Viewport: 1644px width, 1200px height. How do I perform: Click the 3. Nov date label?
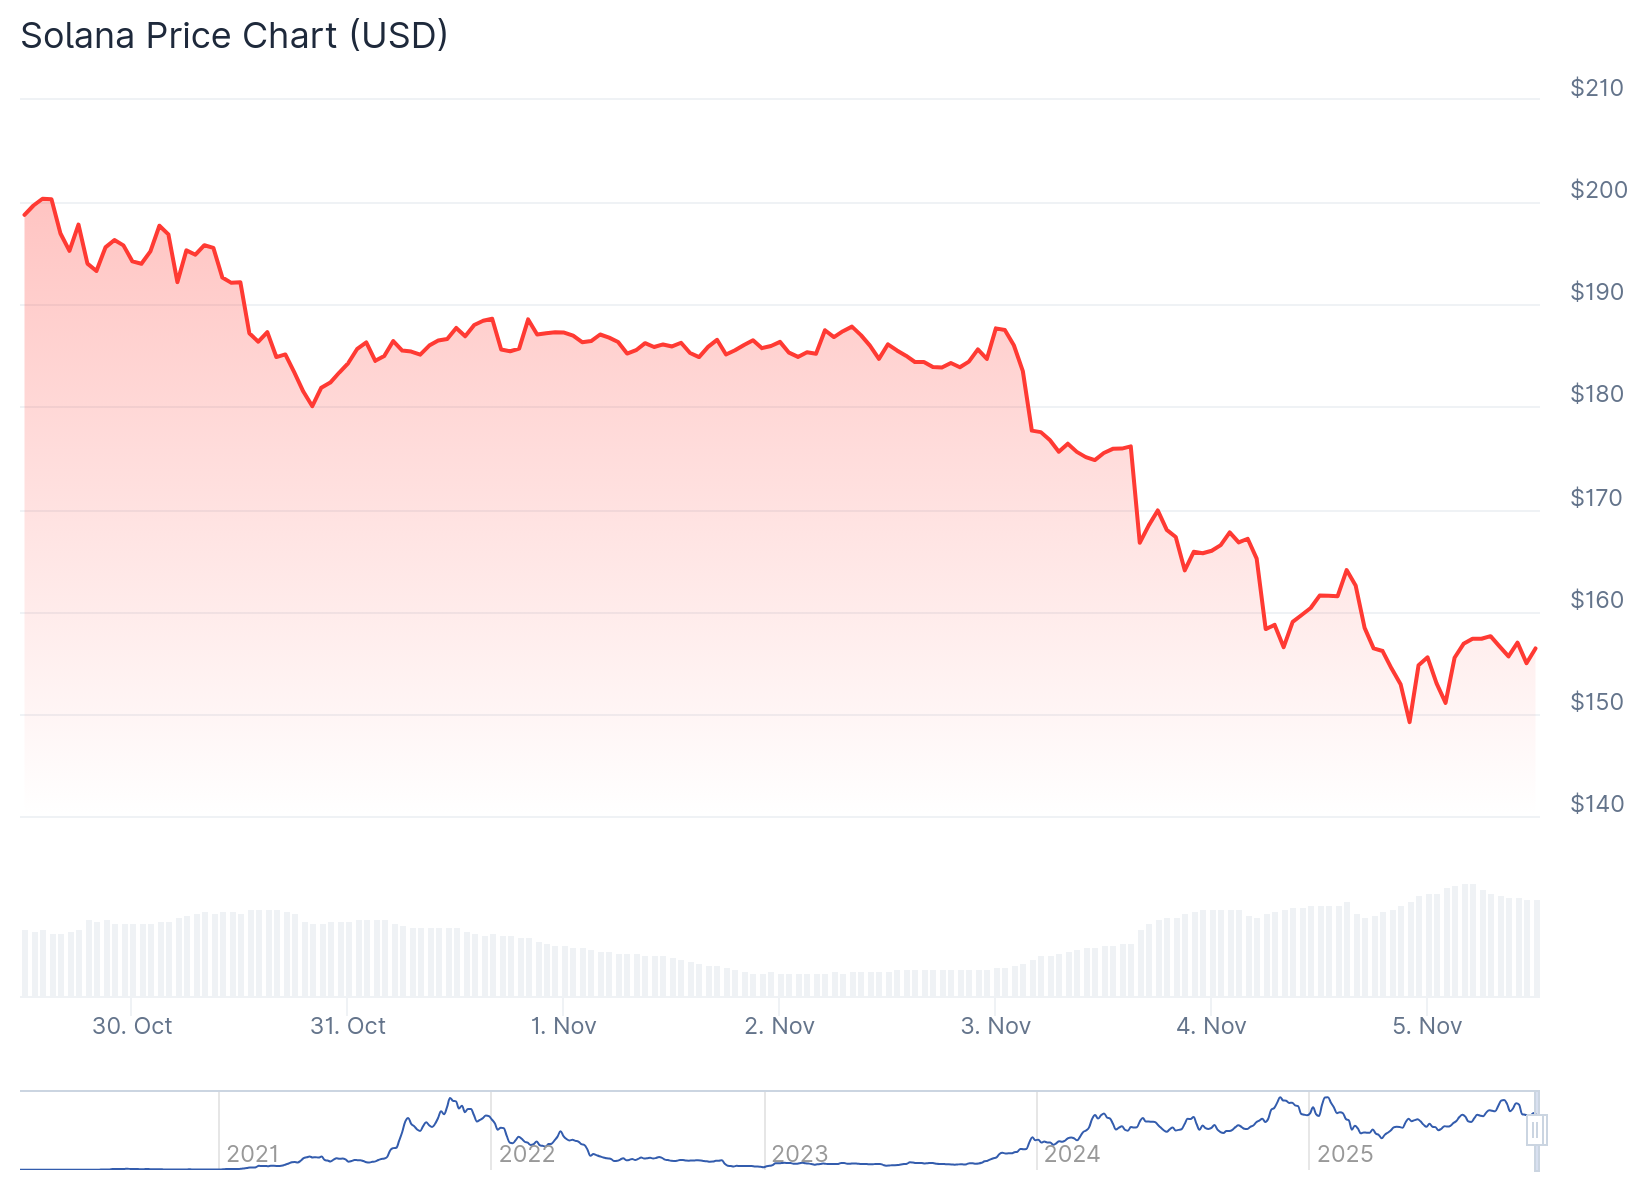tap(996, 1026)
